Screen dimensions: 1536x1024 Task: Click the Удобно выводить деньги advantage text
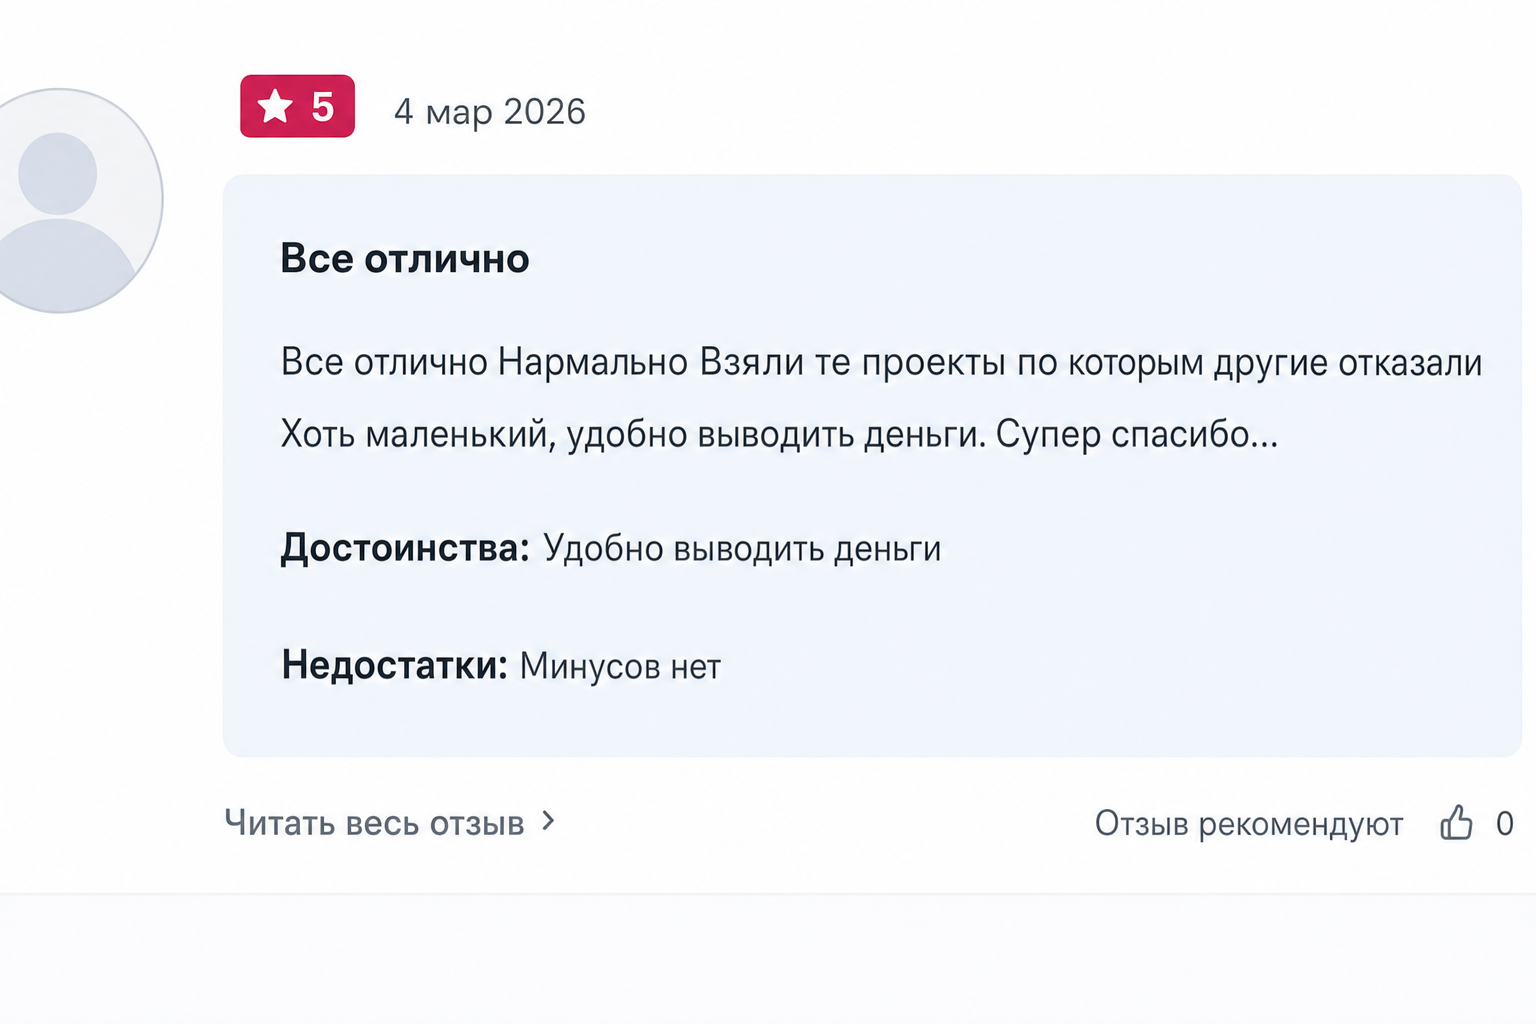742,549
